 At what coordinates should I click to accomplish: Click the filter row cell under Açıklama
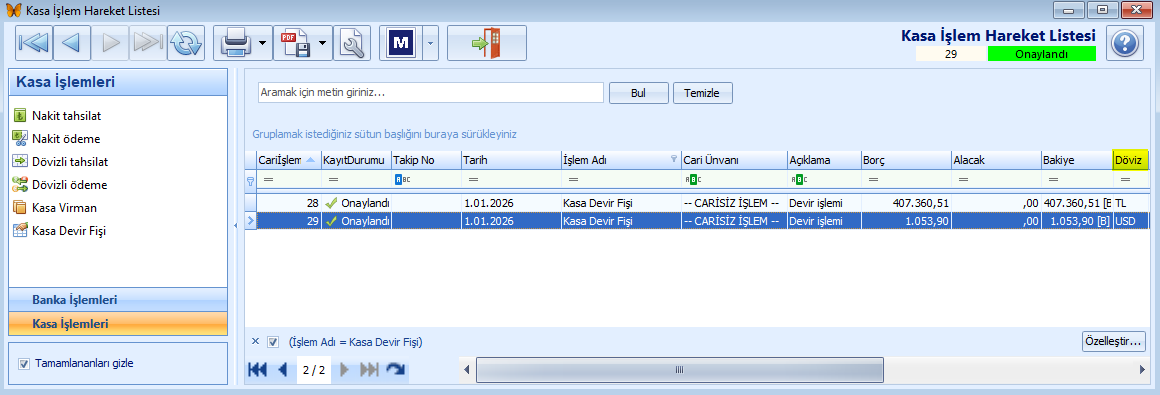click(x=823, y=180)
